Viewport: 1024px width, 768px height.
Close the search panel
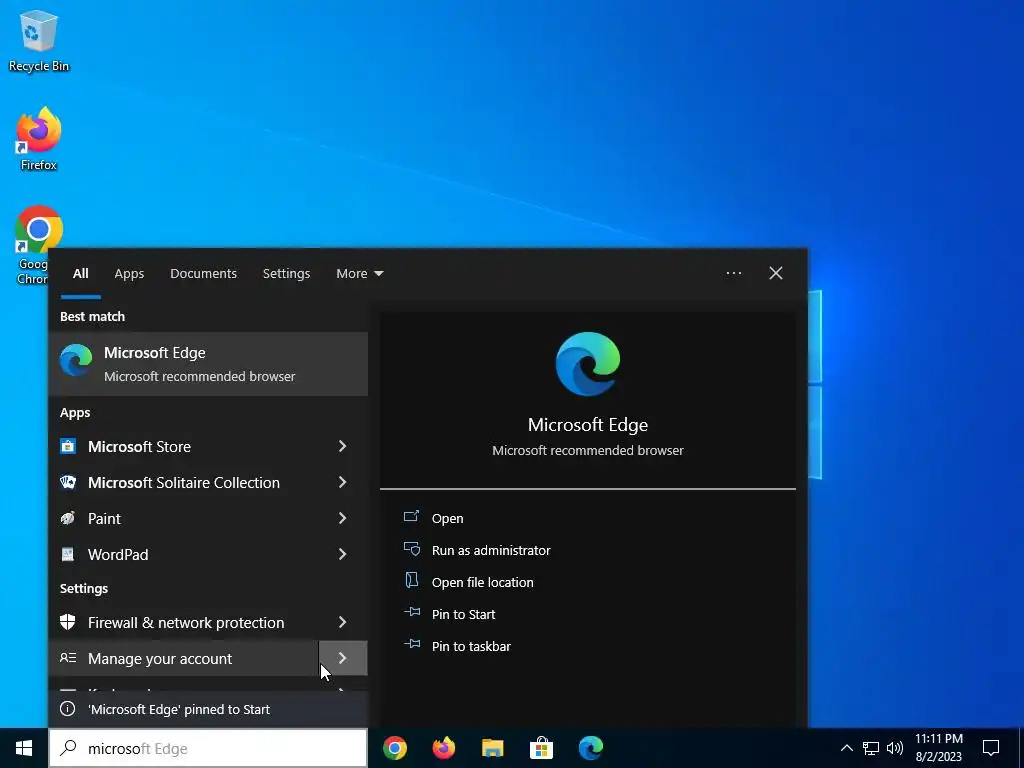click(776, 273)
